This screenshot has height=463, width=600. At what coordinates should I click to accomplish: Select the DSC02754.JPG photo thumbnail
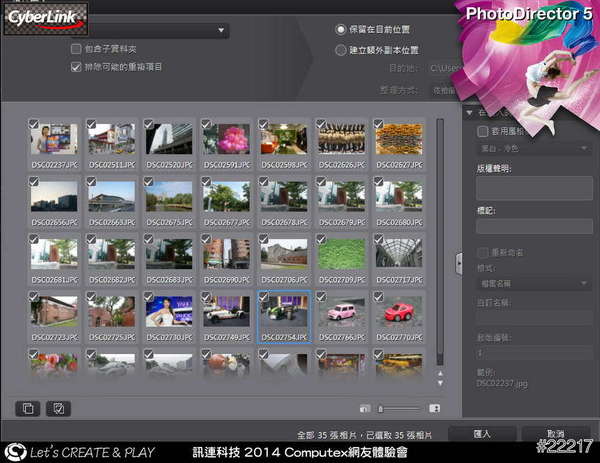click(x=284, y=312)
